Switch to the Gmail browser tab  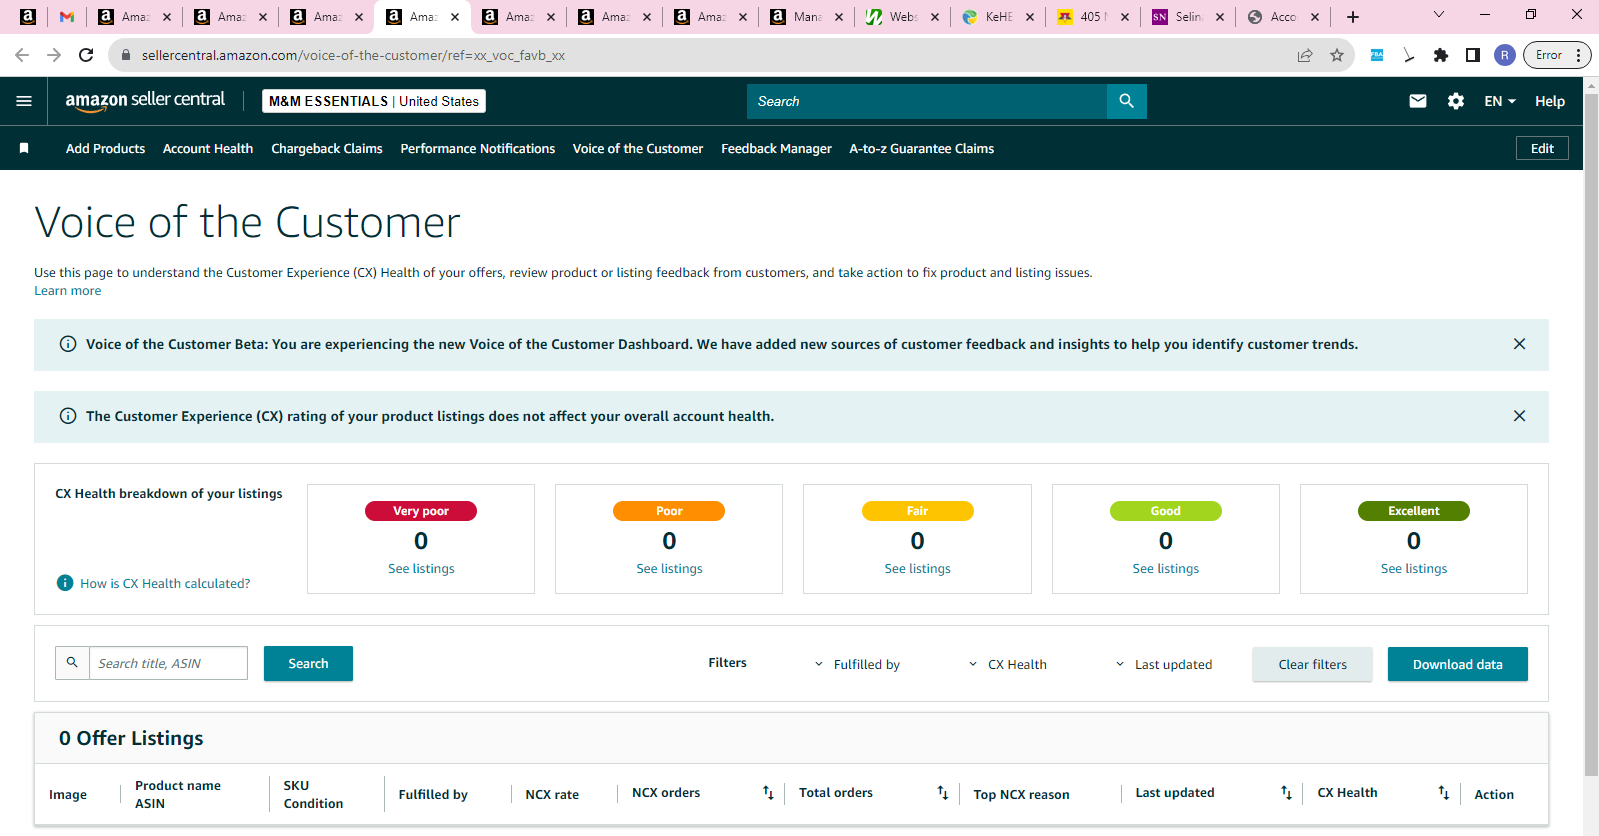(x=67, y=17)
